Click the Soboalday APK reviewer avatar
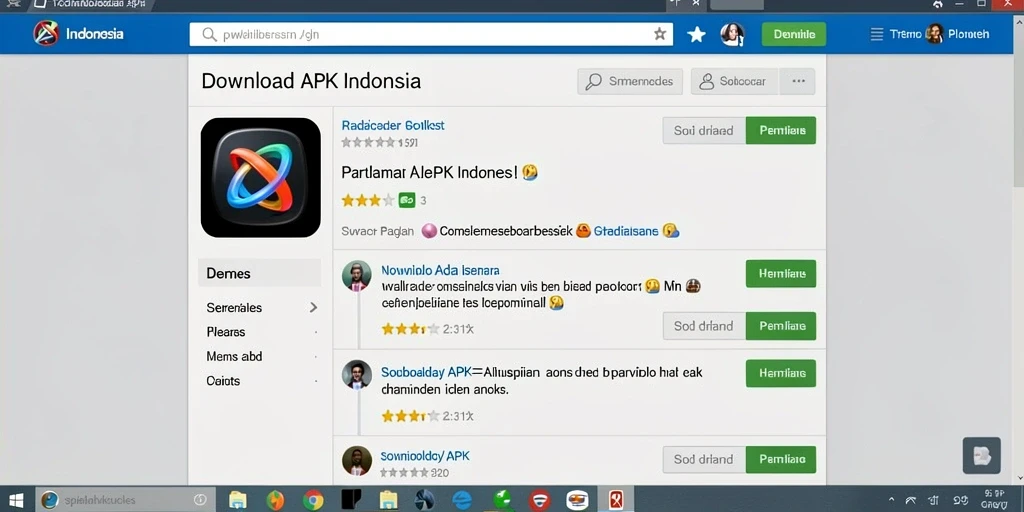Viewport: 1024px width, 512px height. [357, 375]
